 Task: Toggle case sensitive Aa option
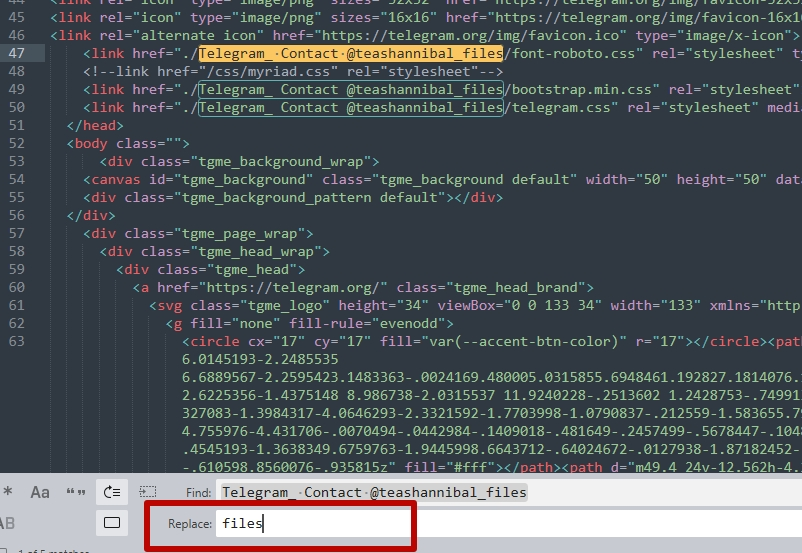(x=40, y=492)
